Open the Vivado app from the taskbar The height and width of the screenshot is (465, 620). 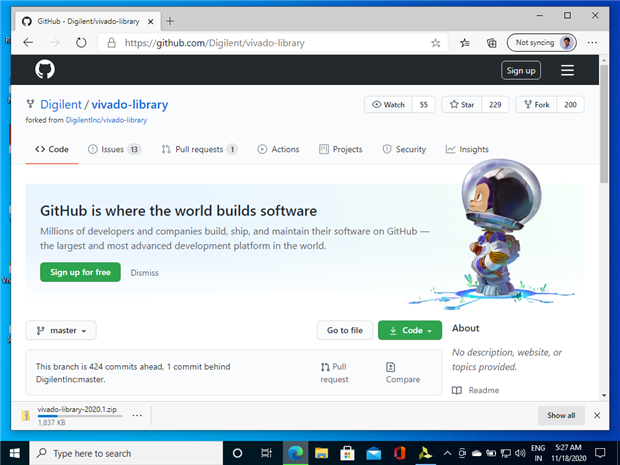[425, 453]
